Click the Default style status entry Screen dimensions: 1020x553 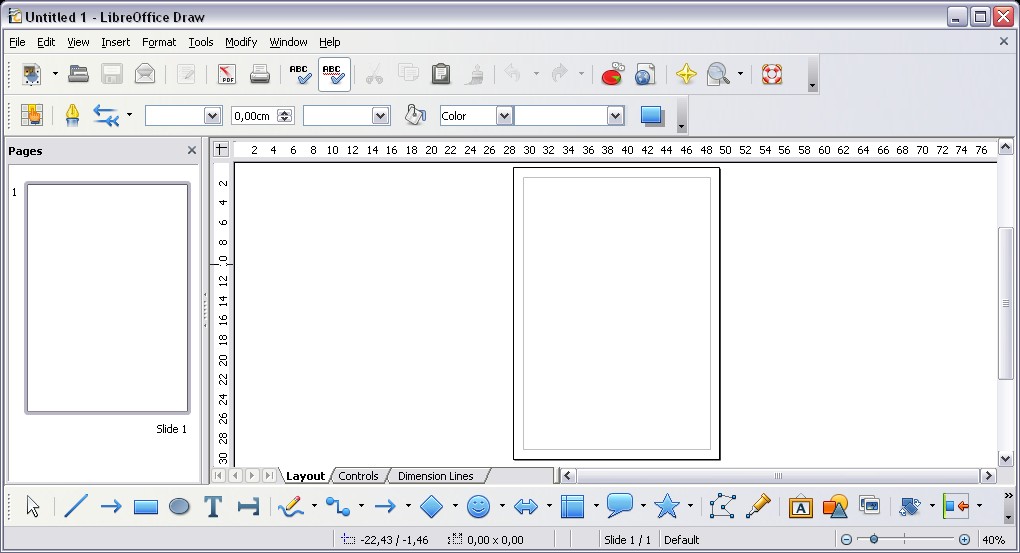tap(681, 540)
